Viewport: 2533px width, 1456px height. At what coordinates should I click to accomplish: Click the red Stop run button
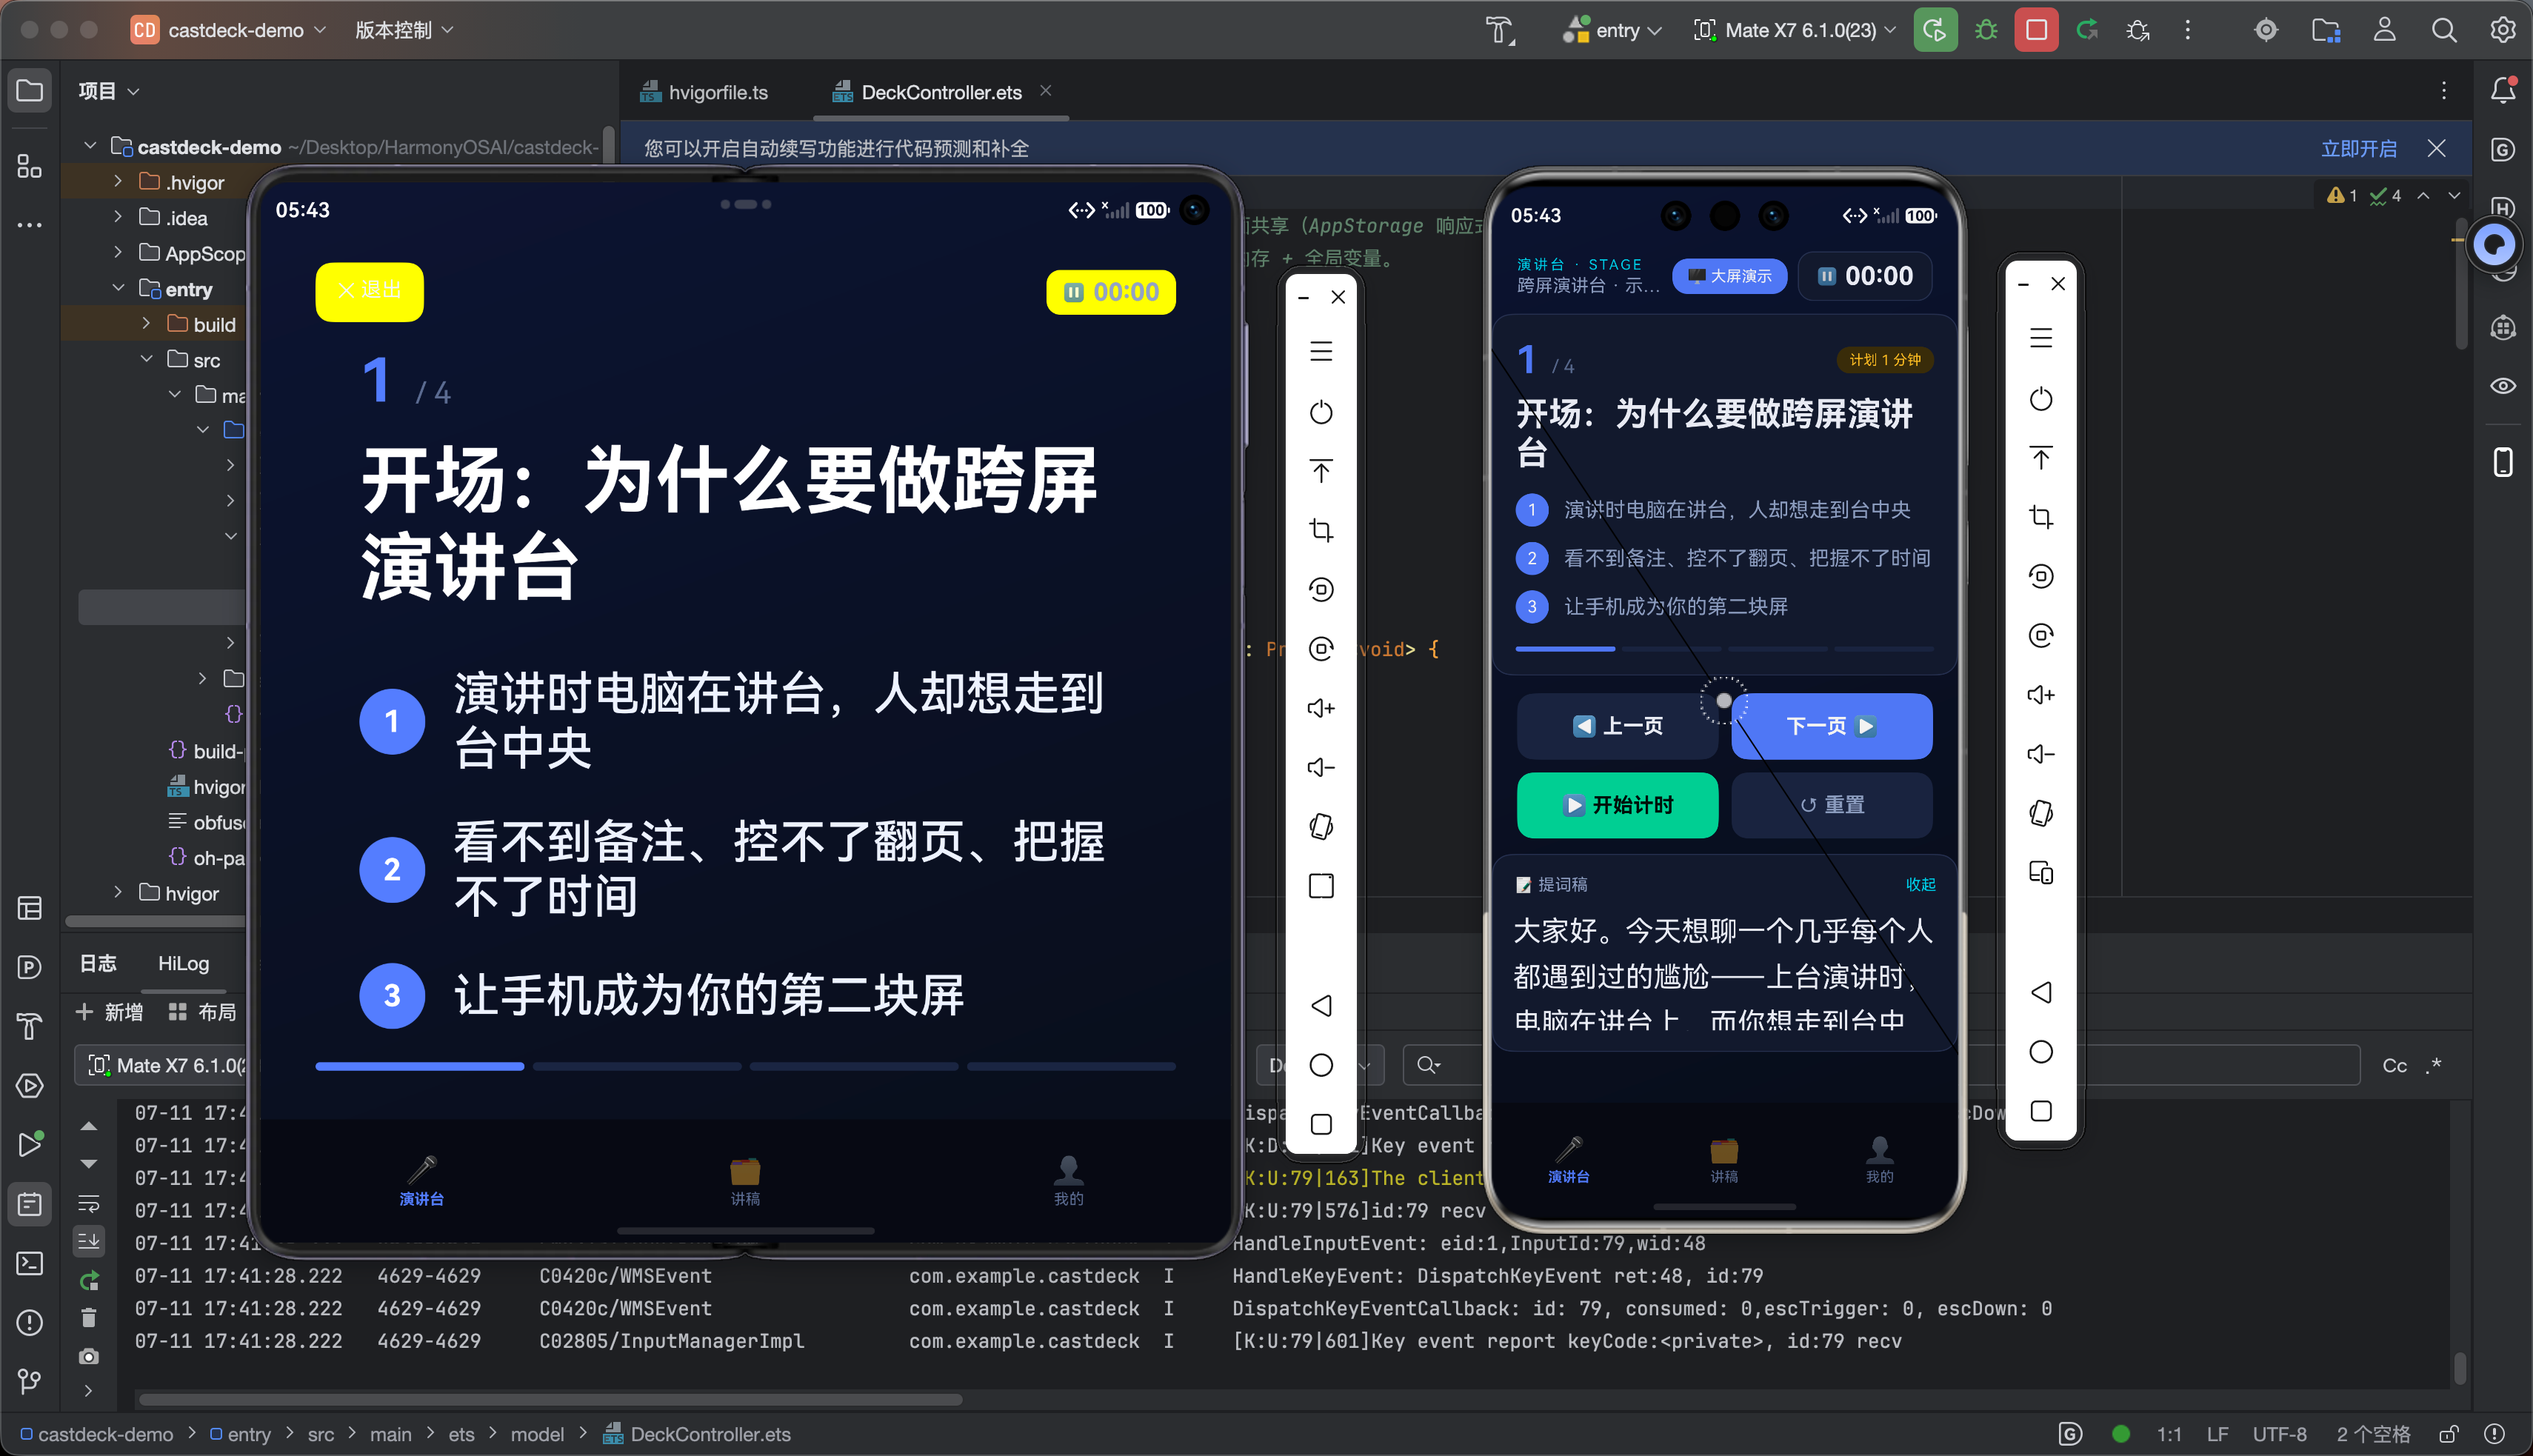coord(2036,30)
